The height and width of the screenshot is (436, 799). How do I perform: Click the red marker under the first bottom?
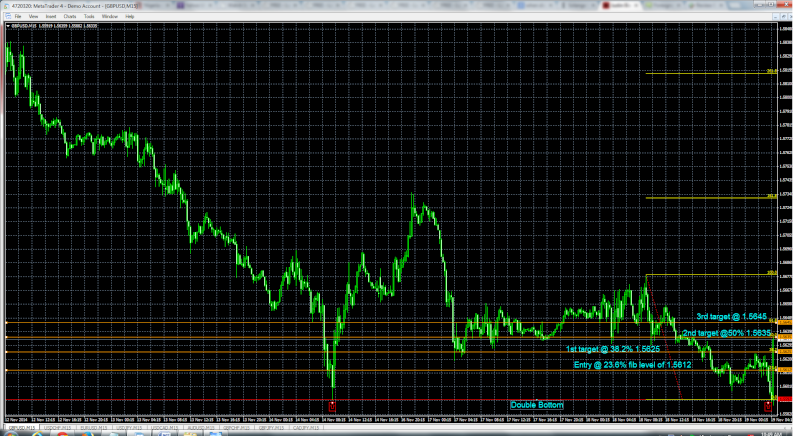[x=332, y=406]
